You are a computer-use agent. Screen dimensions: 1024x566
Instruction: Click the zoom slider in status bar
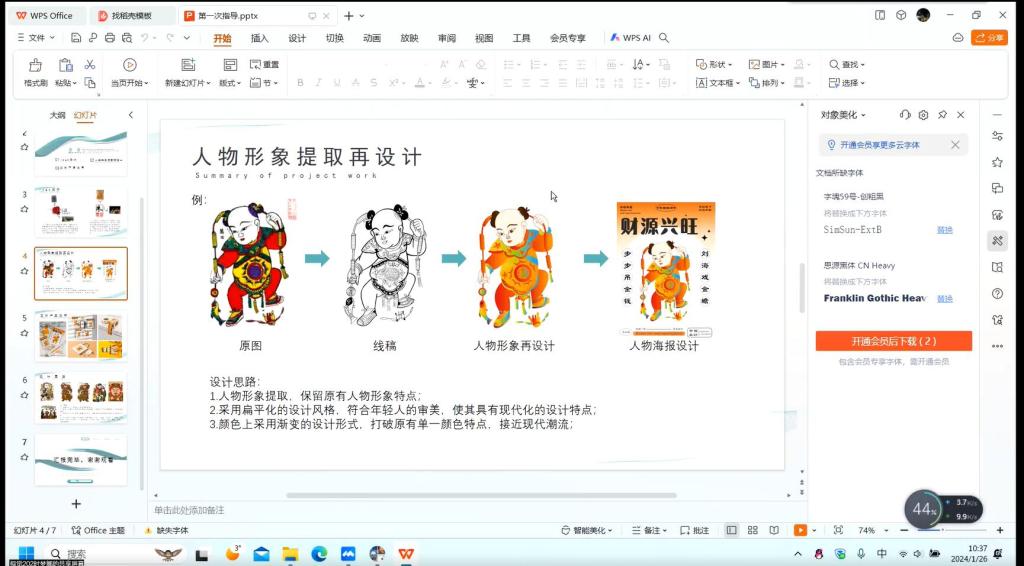pyautogui.click(x=952, y=530)
